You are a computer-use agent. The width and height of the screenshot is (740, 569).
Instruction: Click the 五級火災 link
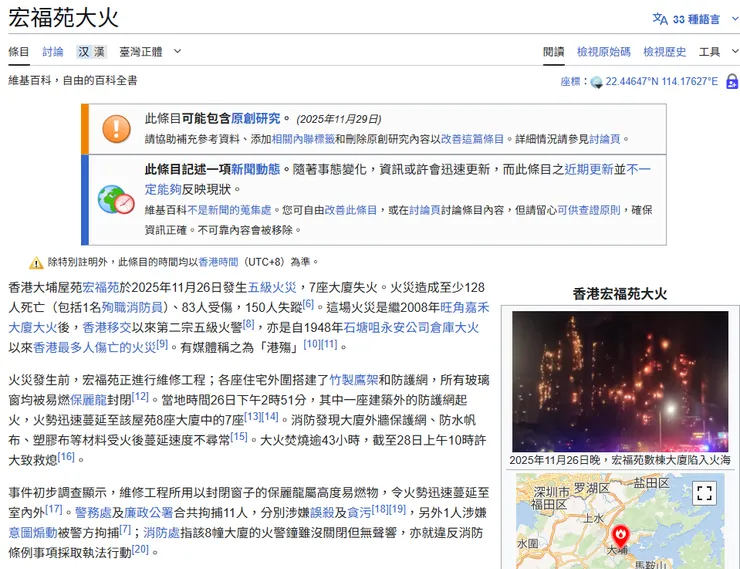pyautogui.click(x=272, y=287)
